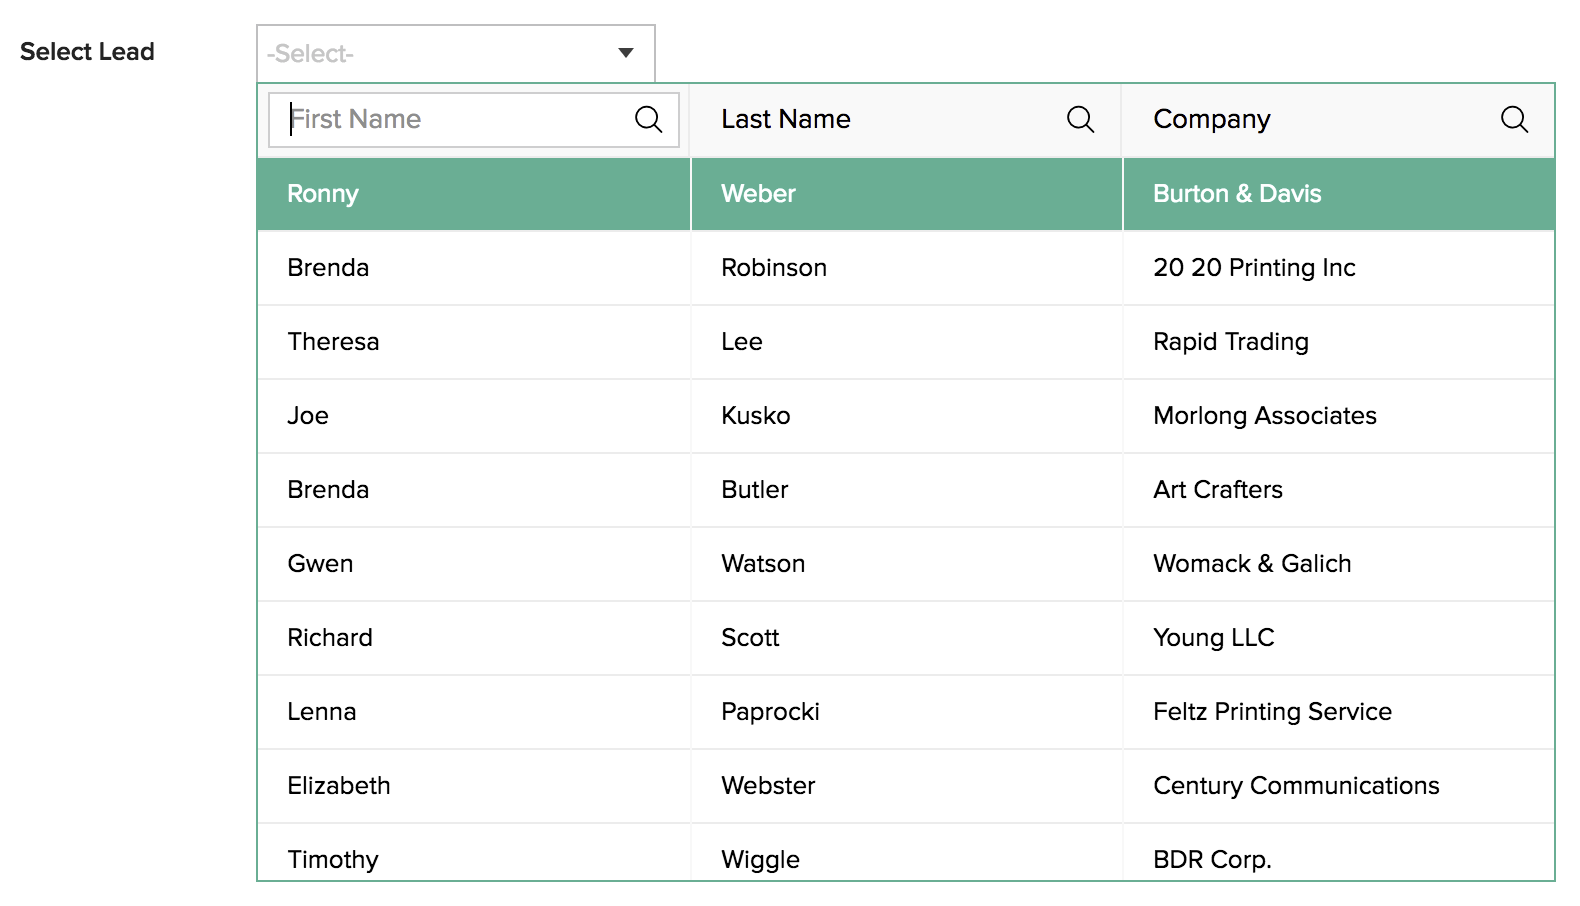Select lead Elizabeth
This screenshot has width=1580, height=906.
[x=339, y=786]
